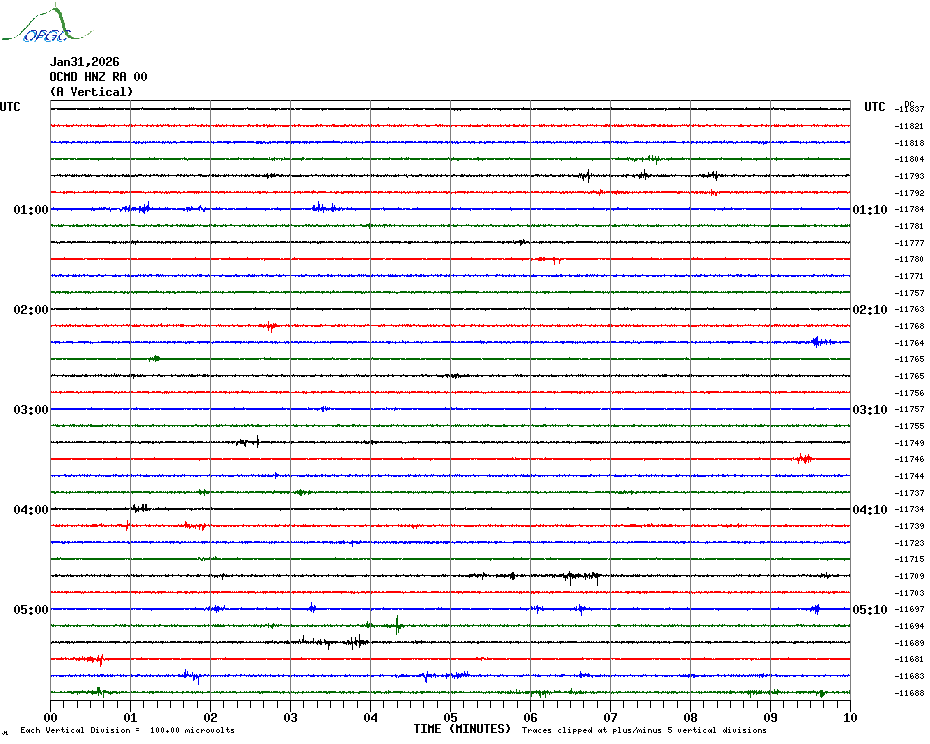Click the 03:10 right-side time label
Screen dimensions: 930x744
869,410
